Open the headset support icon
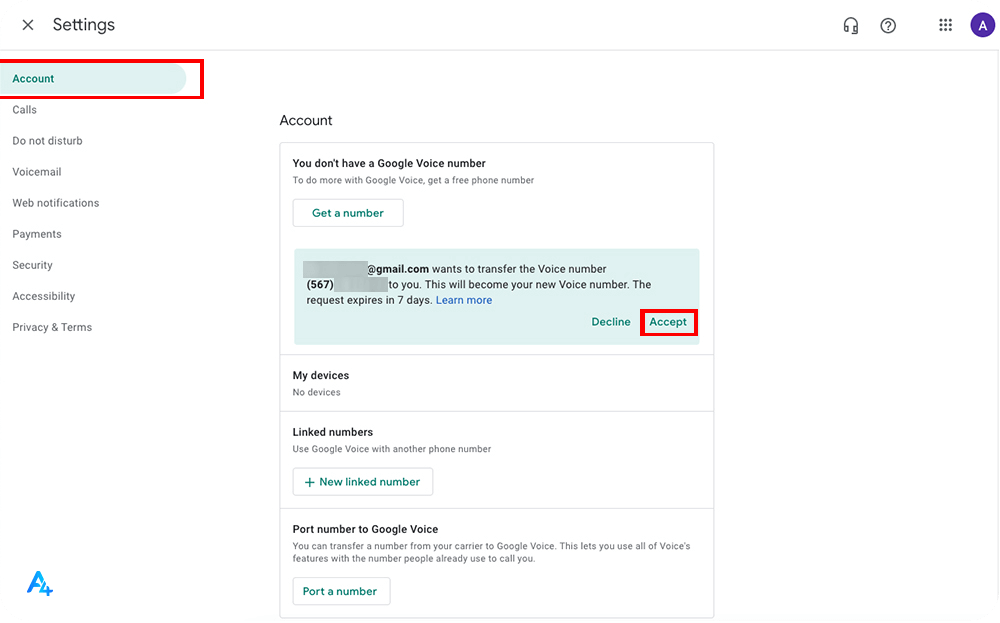 coord(850,26)
